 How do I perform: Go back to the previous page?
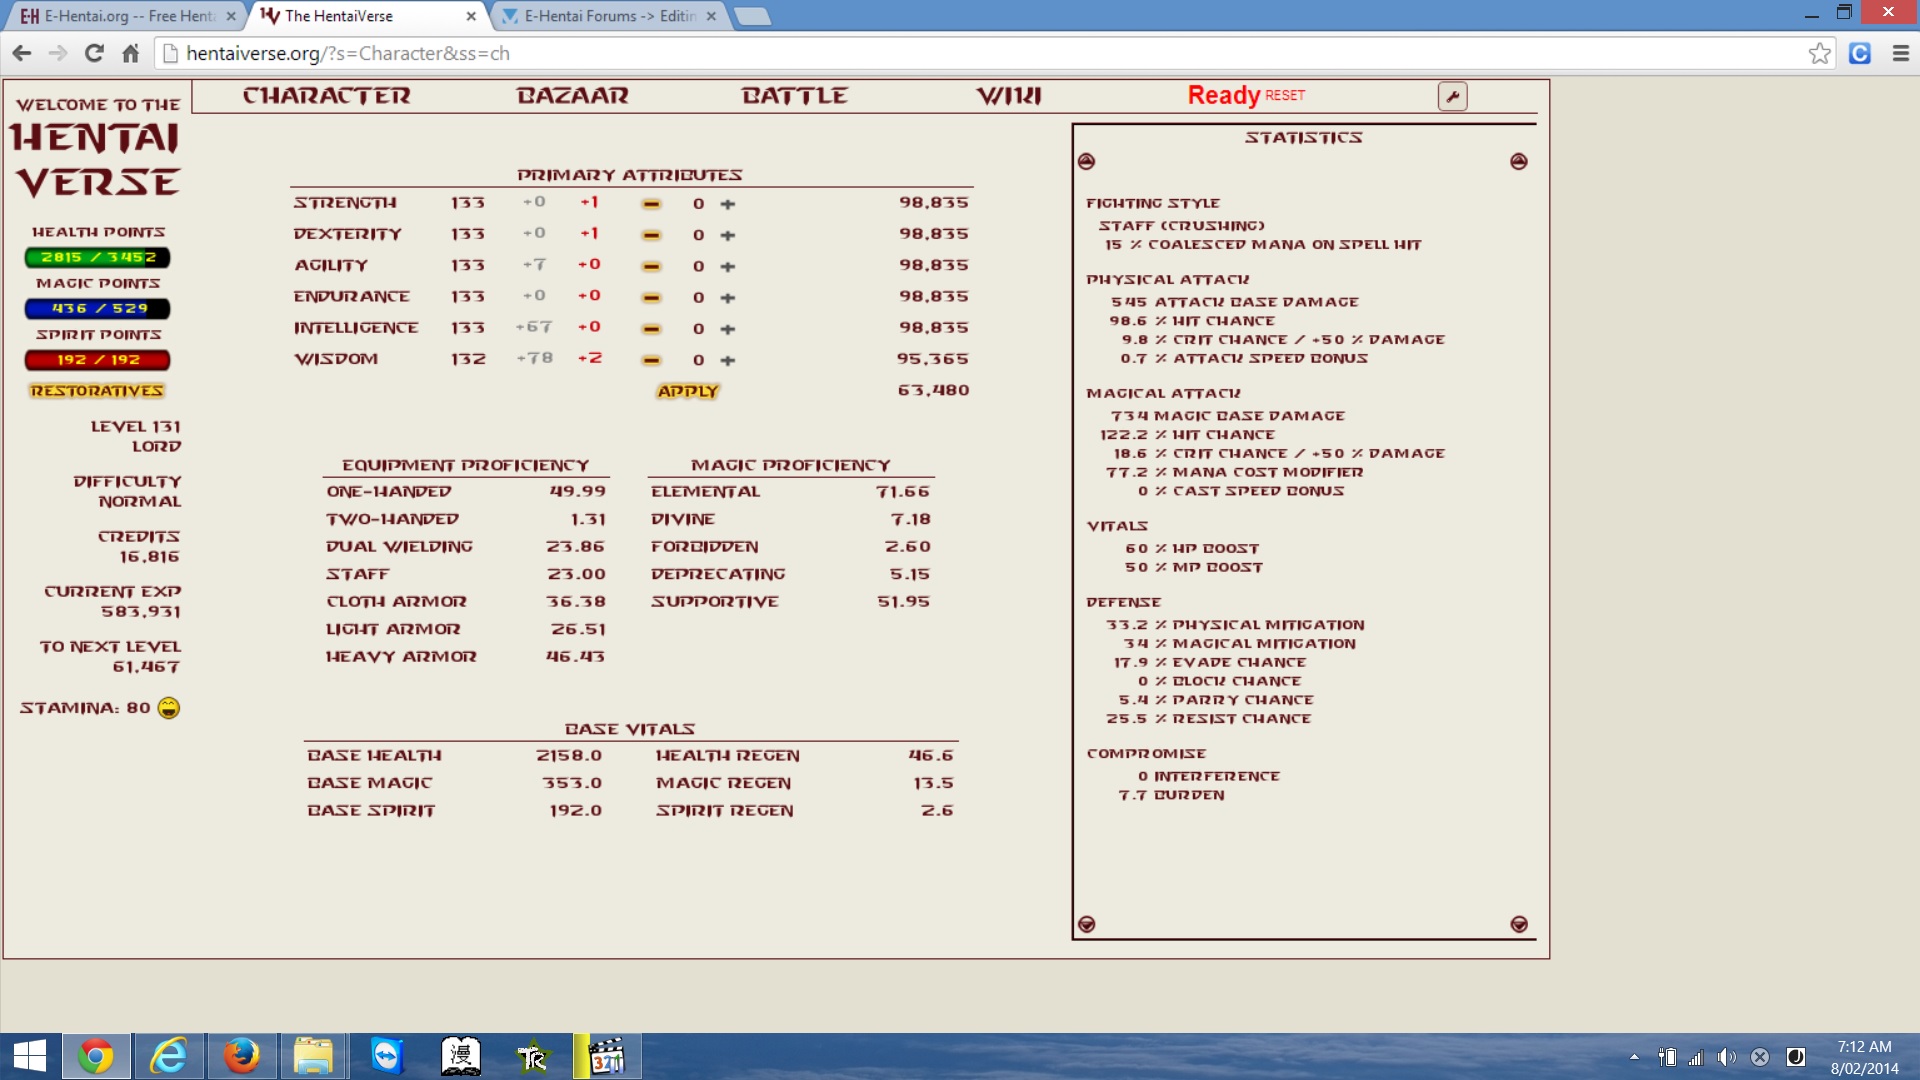coord(22,53)
